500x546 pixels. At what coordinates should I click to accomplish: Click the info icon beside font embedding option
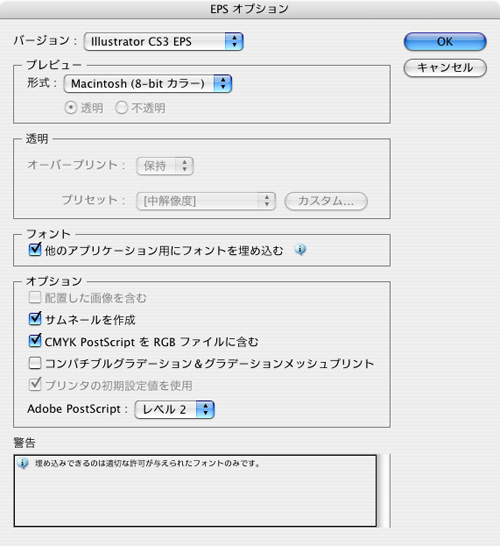pyautogui.click(x=300, y=249)
